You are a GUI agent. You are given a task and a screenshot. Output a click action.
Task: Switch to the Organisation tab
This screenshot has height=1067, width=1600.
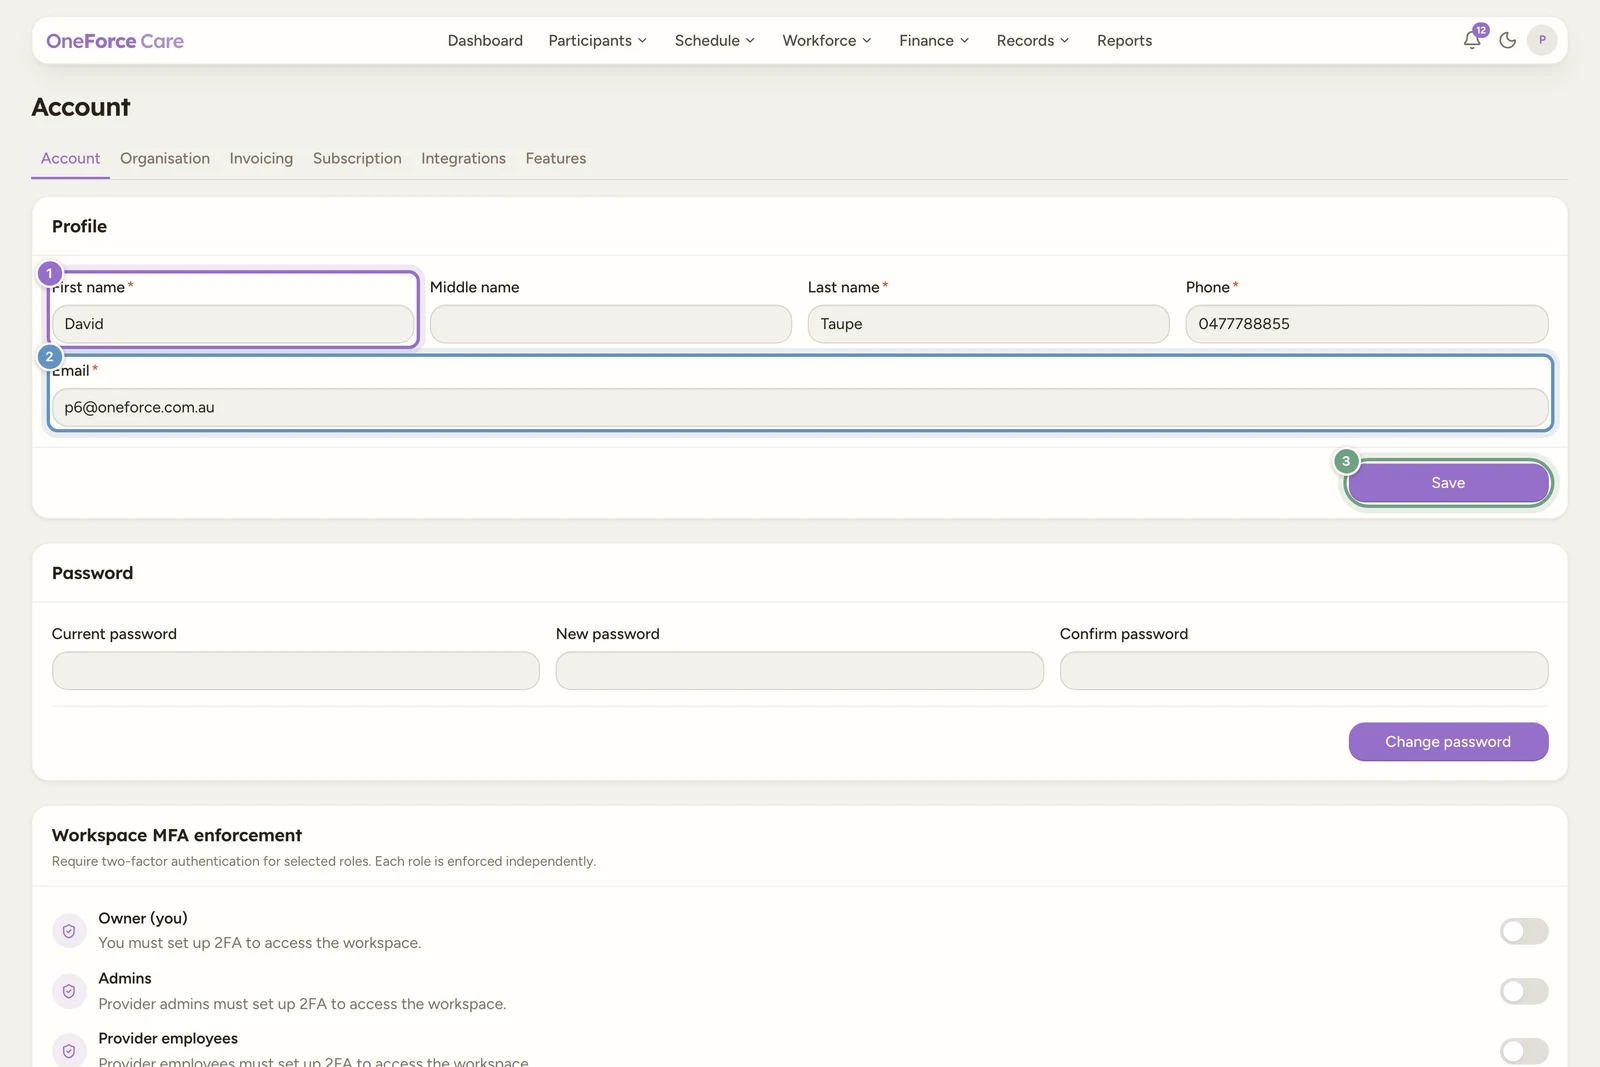[165, 158]
